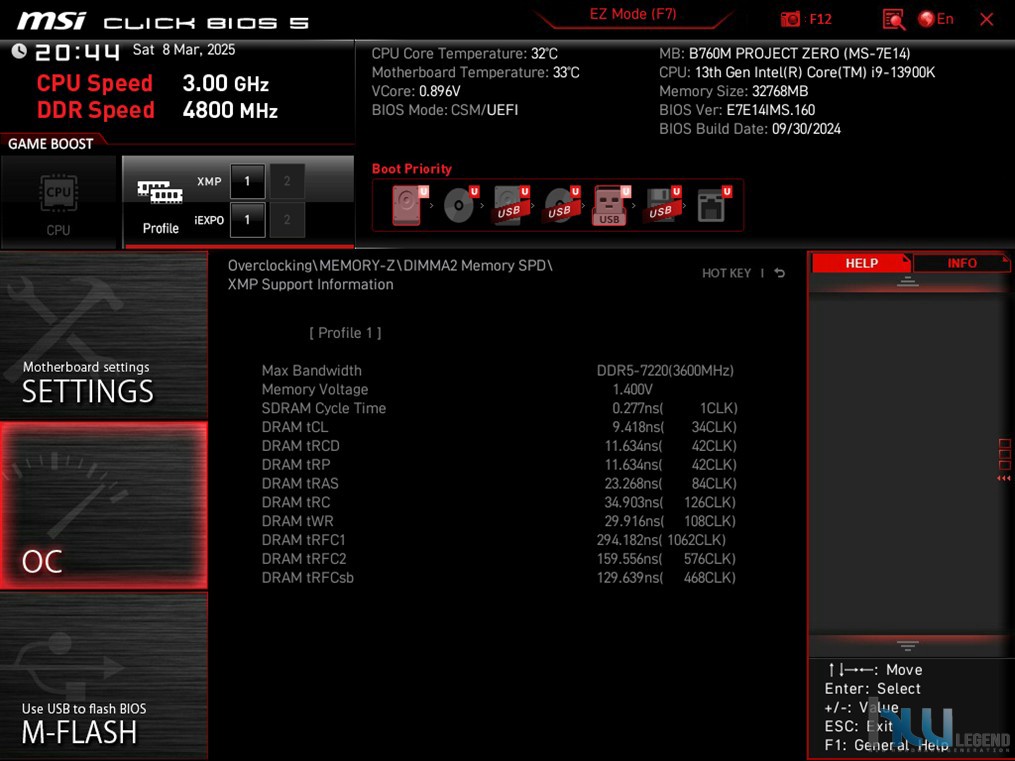This screenshot has width=1015, height=761.
Task: Open the M-FLASH BIOS flash tile
Action: (x=104, y=676)
